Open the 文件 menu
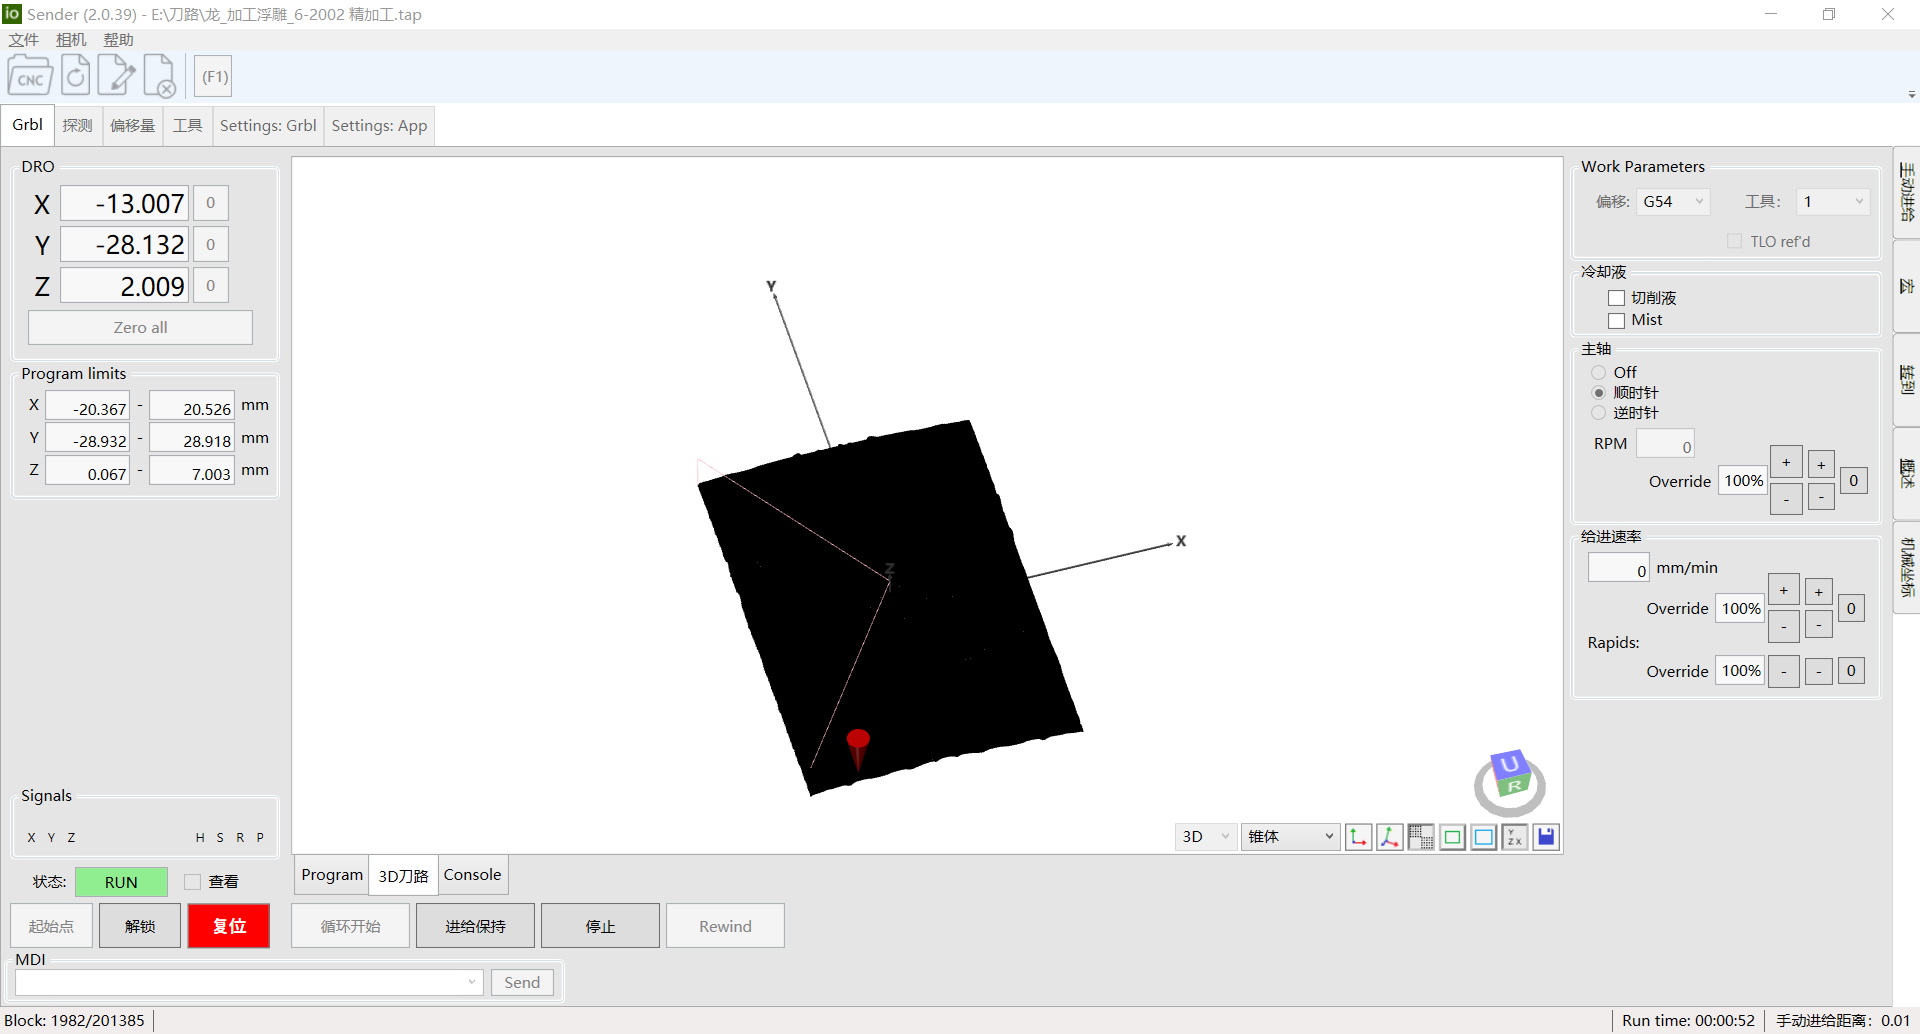This screenshot has height=1034, width=1920. pos(23,40)
